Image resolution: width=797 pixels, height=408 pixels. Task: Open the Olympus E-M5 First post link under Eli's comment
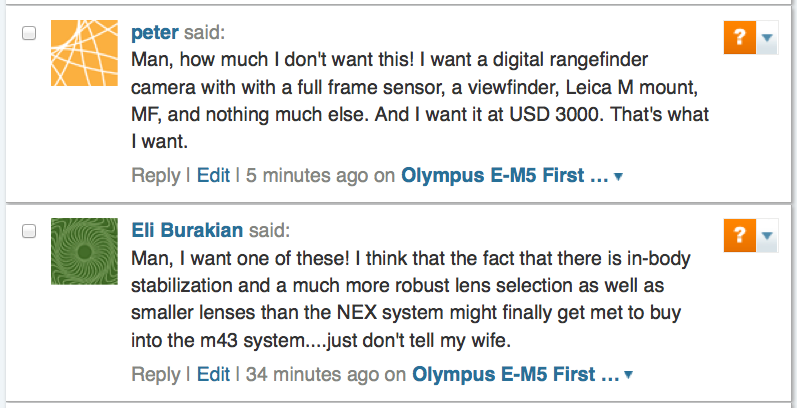[516, 374]
